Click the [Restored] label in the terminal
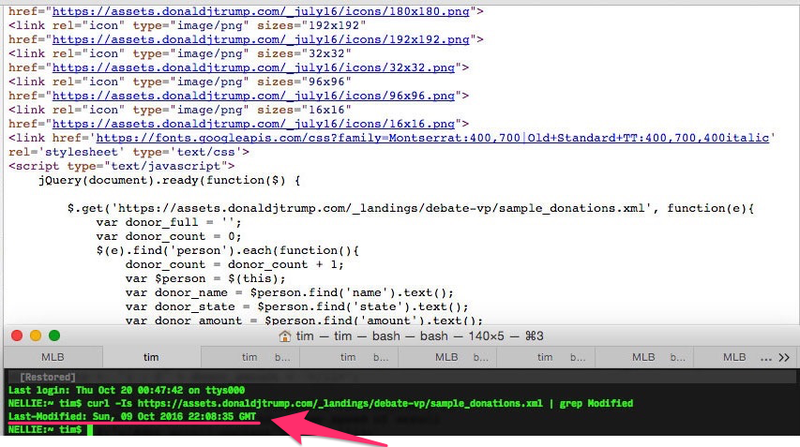Viewport: 800px width, 447px height. click(x=47, y=377)
